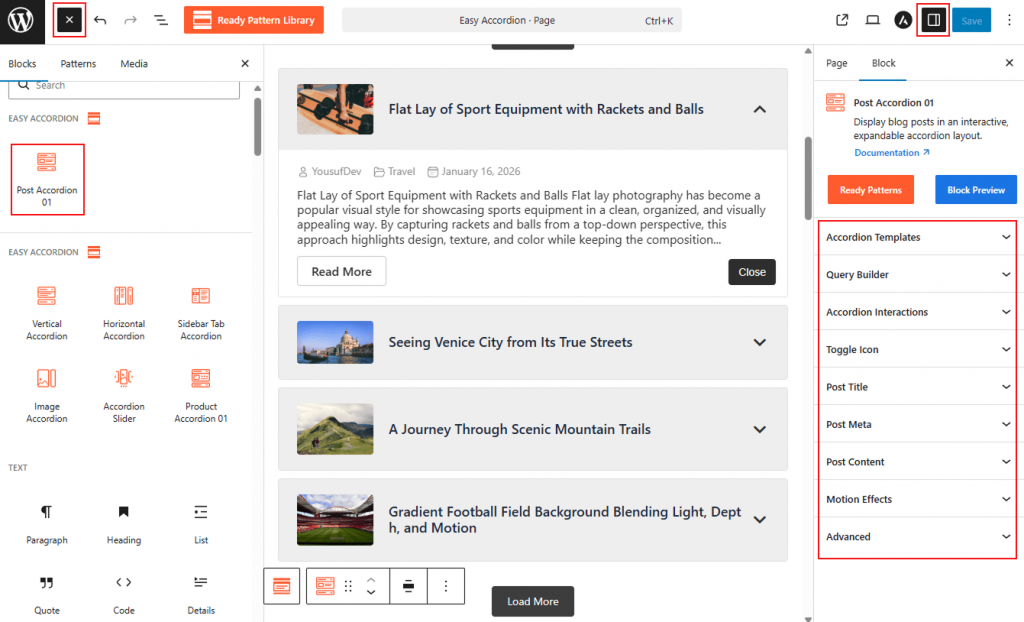This screenshot has width=1024, height=622.
Task: Click the Undo arrow icon
Action: [x=100, y=20]
